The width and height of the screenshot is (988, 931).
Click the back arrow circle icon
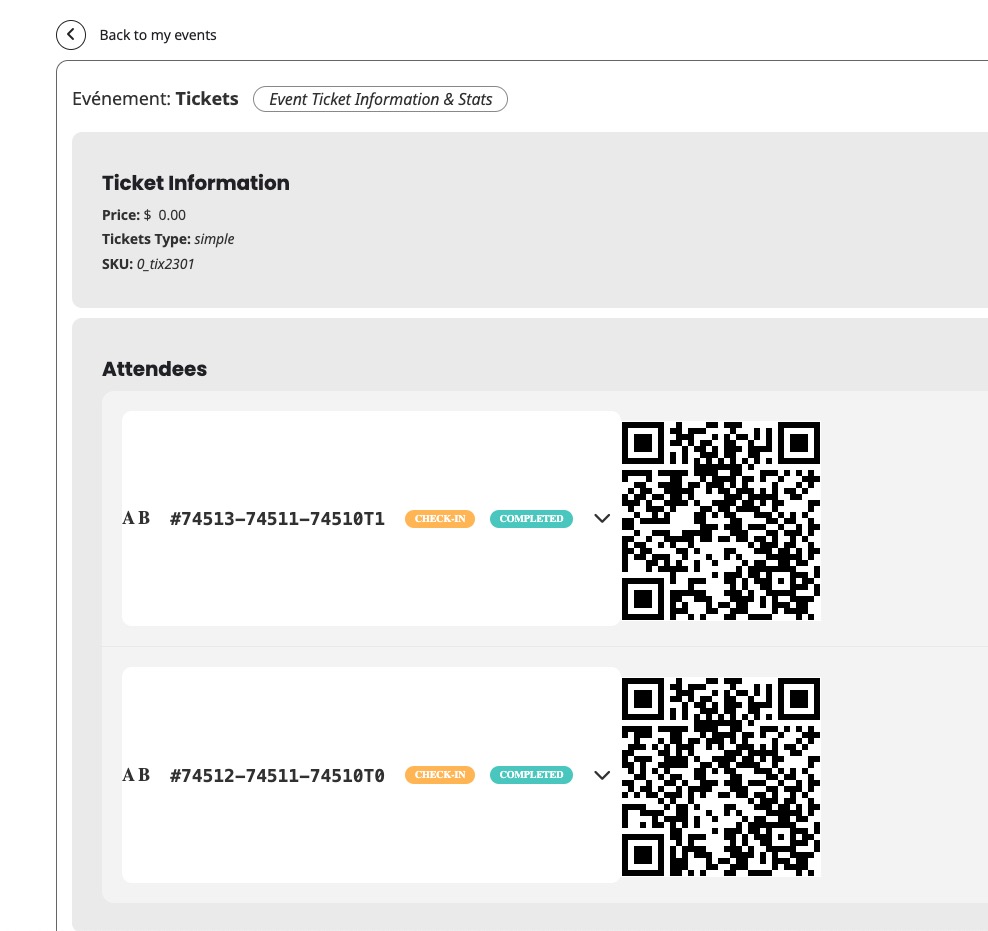(70, 35)
